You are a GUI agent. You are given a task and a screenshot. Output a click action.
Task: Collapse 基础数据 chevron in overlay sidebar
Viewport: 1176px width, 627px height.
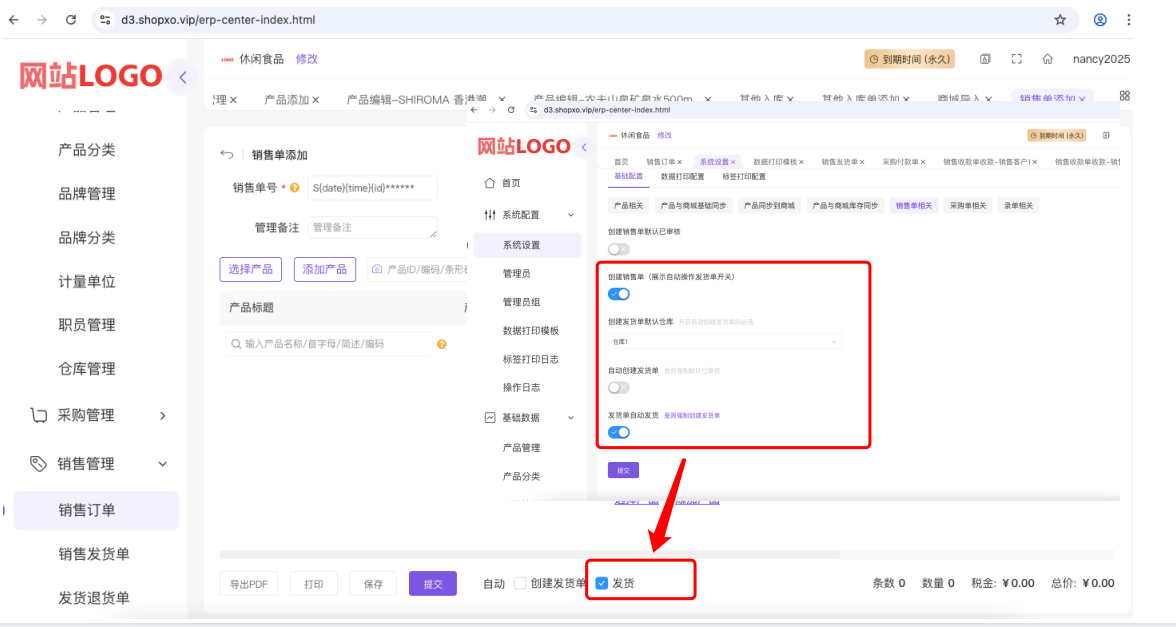pyautogui.click(x=571, y=418)
